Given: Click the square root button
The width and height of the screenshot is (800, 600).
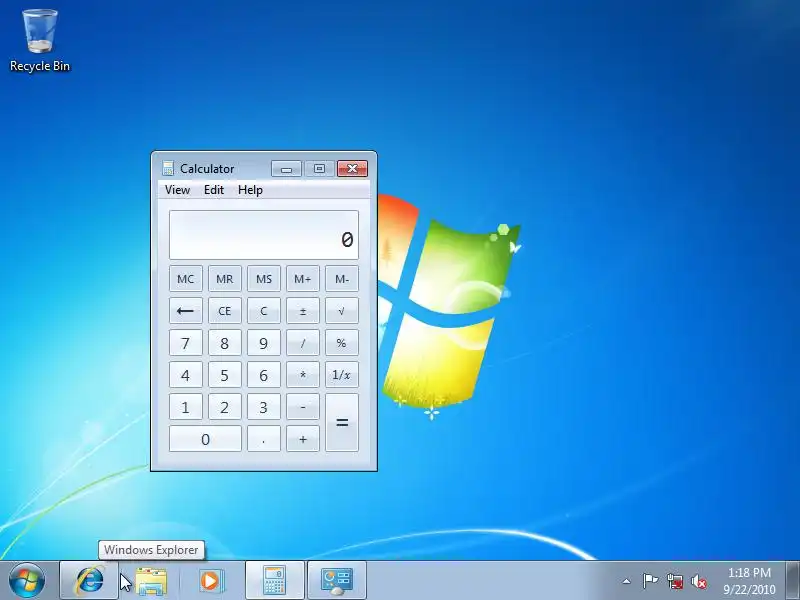Looking at the screenshot, I should [x=342, y=311].
